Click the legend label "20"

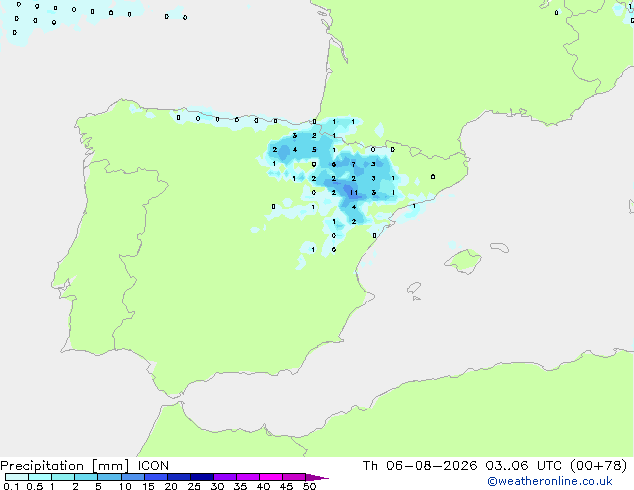(171, 486)
